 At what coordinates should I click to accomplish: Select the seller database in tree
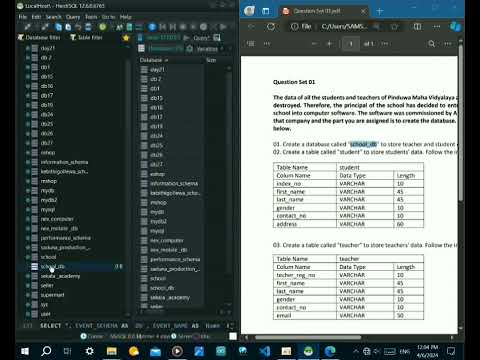pyautogui.click(x=47, y=285)
